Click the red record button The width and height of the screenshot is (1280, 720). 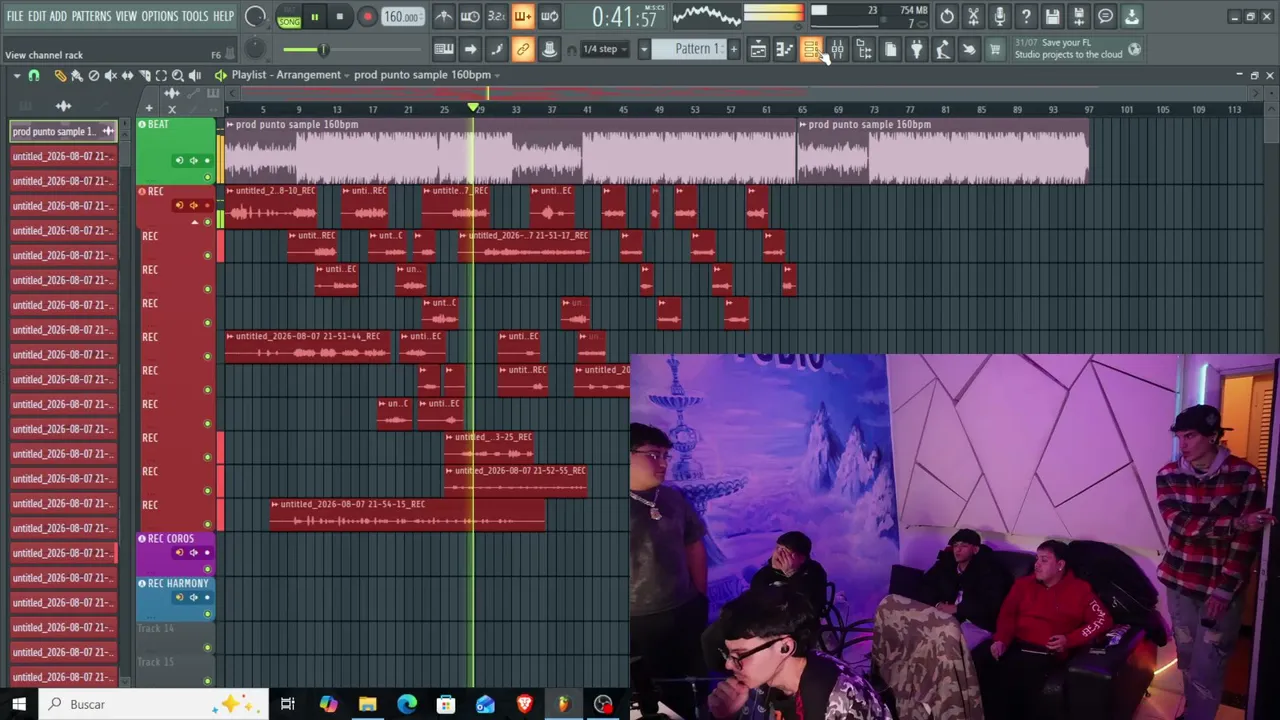click(367, 16)
